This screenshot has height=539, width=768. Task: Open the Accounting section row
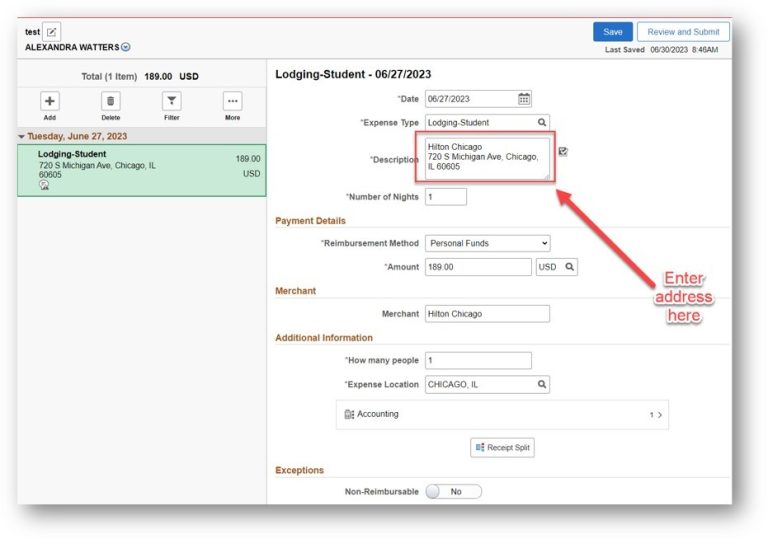502,415
